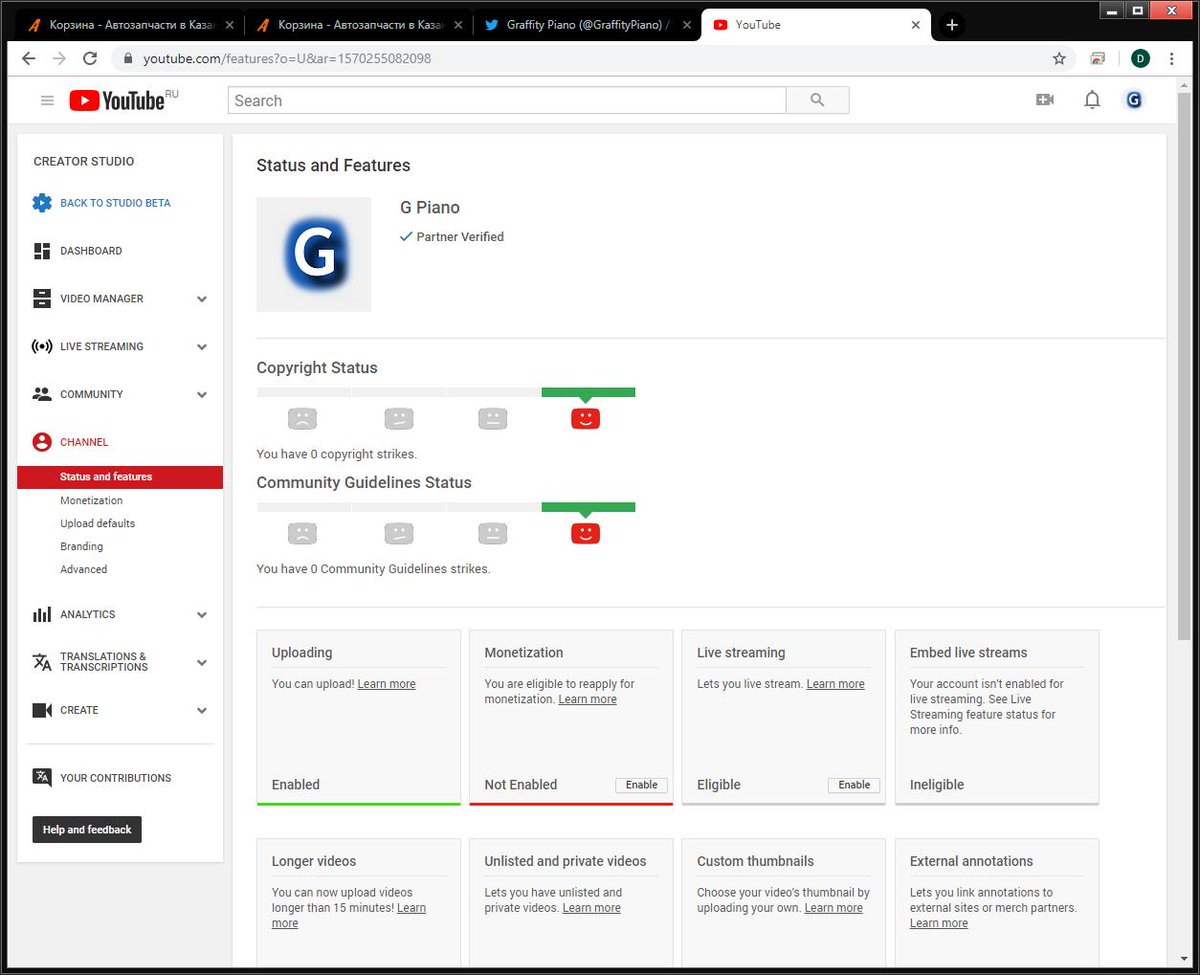Open the Dashboard menu item
Image resolution: width=1200 pixels, height=975 pixels.
tap(91, 251)
